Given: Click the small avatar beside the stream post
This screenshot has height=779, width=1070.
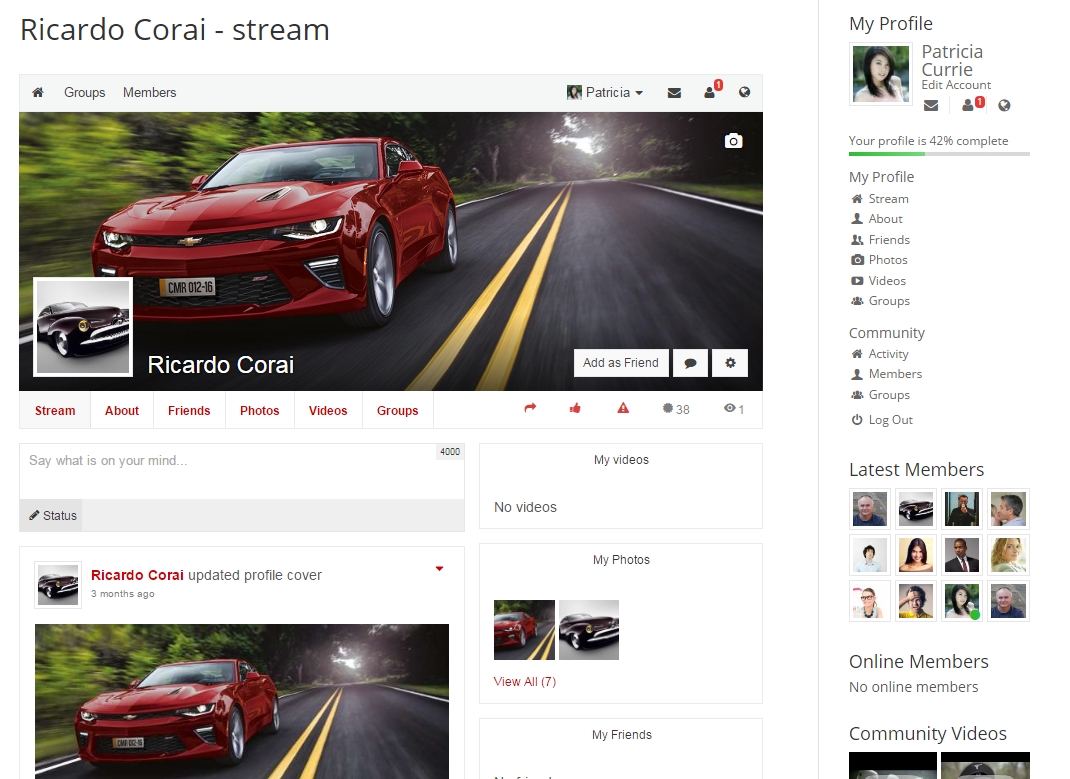Looking at the screenshot, I should (x=58, y=585).
